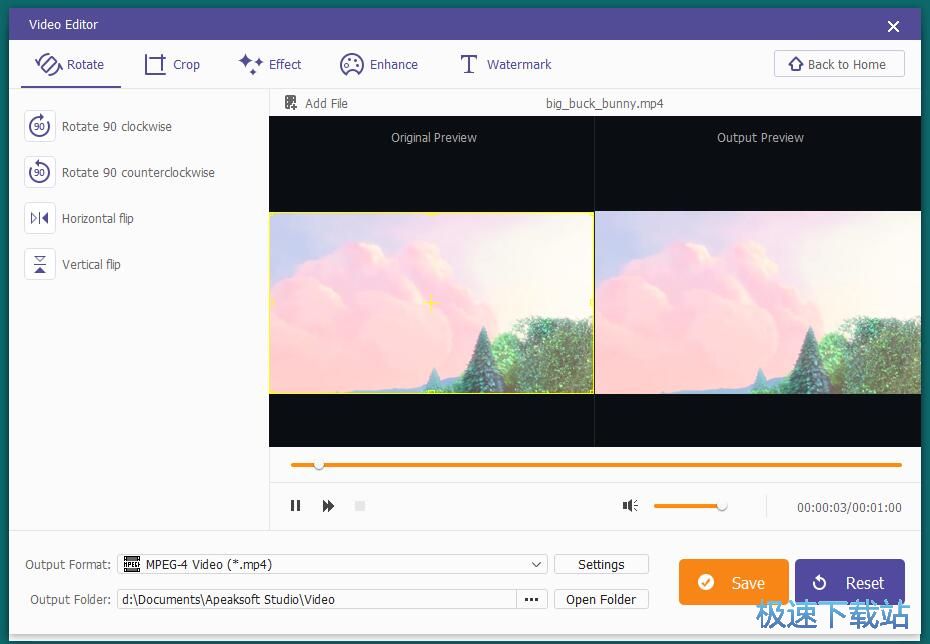The height and width of the screenshot is (644, 930).
Task: Select Horizontal flip text
Action: click(x=98, y=218)
